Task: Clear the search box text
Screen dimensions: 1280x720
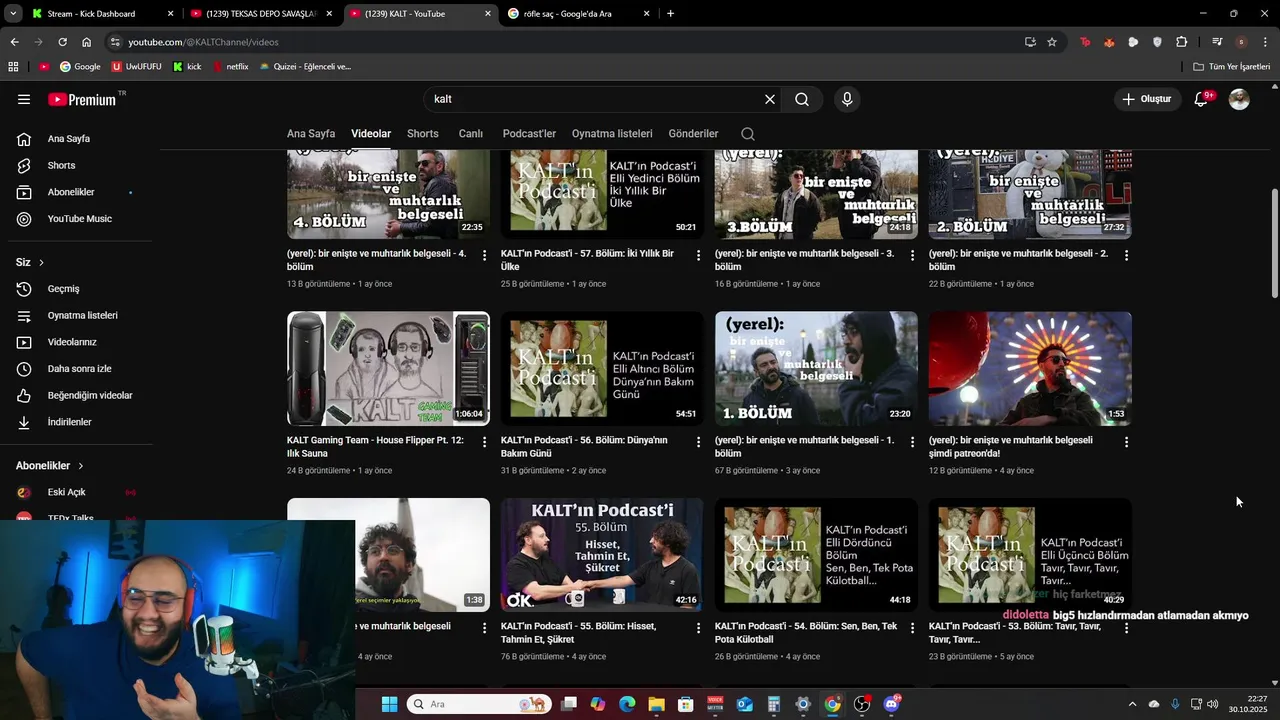Action: point(770,99)
